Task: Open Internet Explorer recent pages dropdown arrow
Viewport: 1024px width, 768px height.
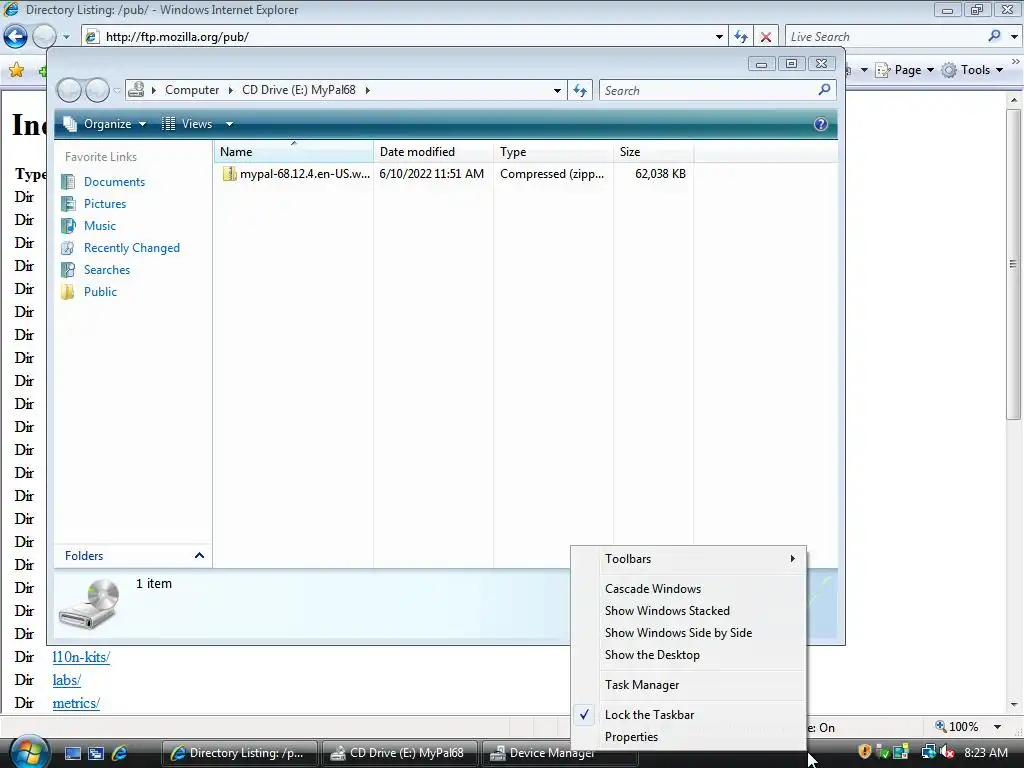Action: 66,37
